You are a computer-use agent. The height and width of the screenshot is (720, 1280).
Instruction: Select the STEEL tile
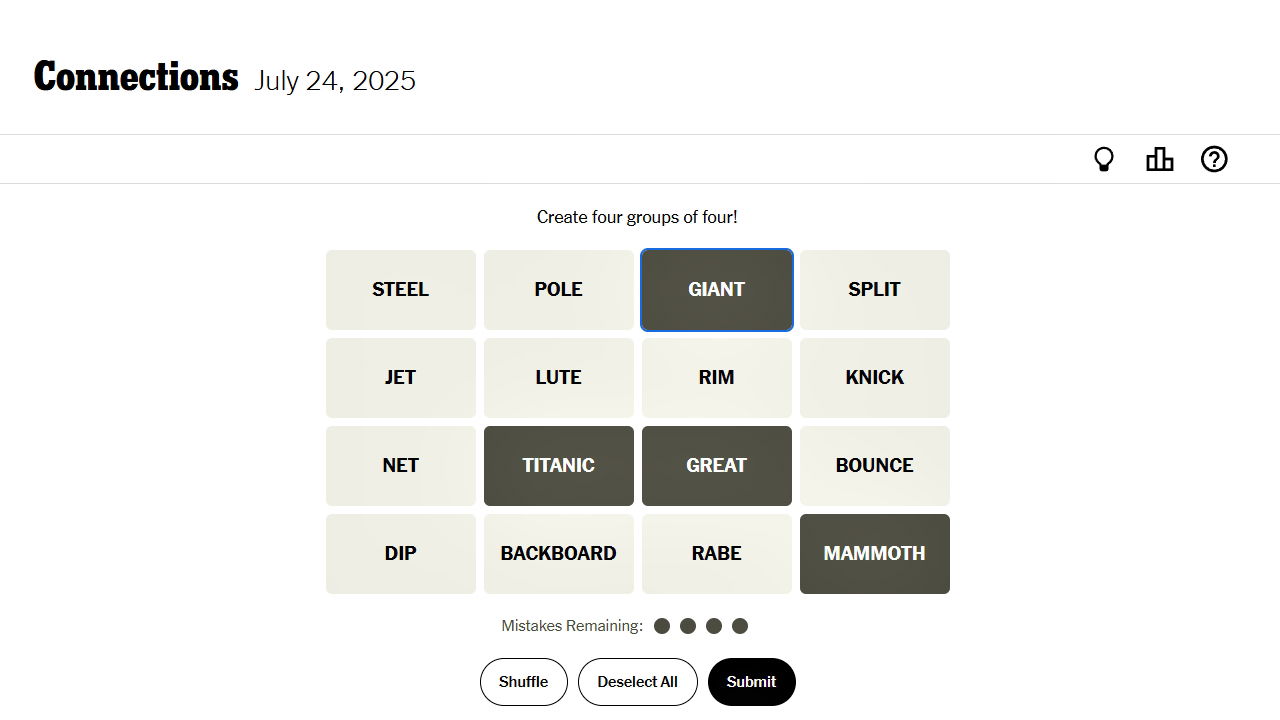400,289
